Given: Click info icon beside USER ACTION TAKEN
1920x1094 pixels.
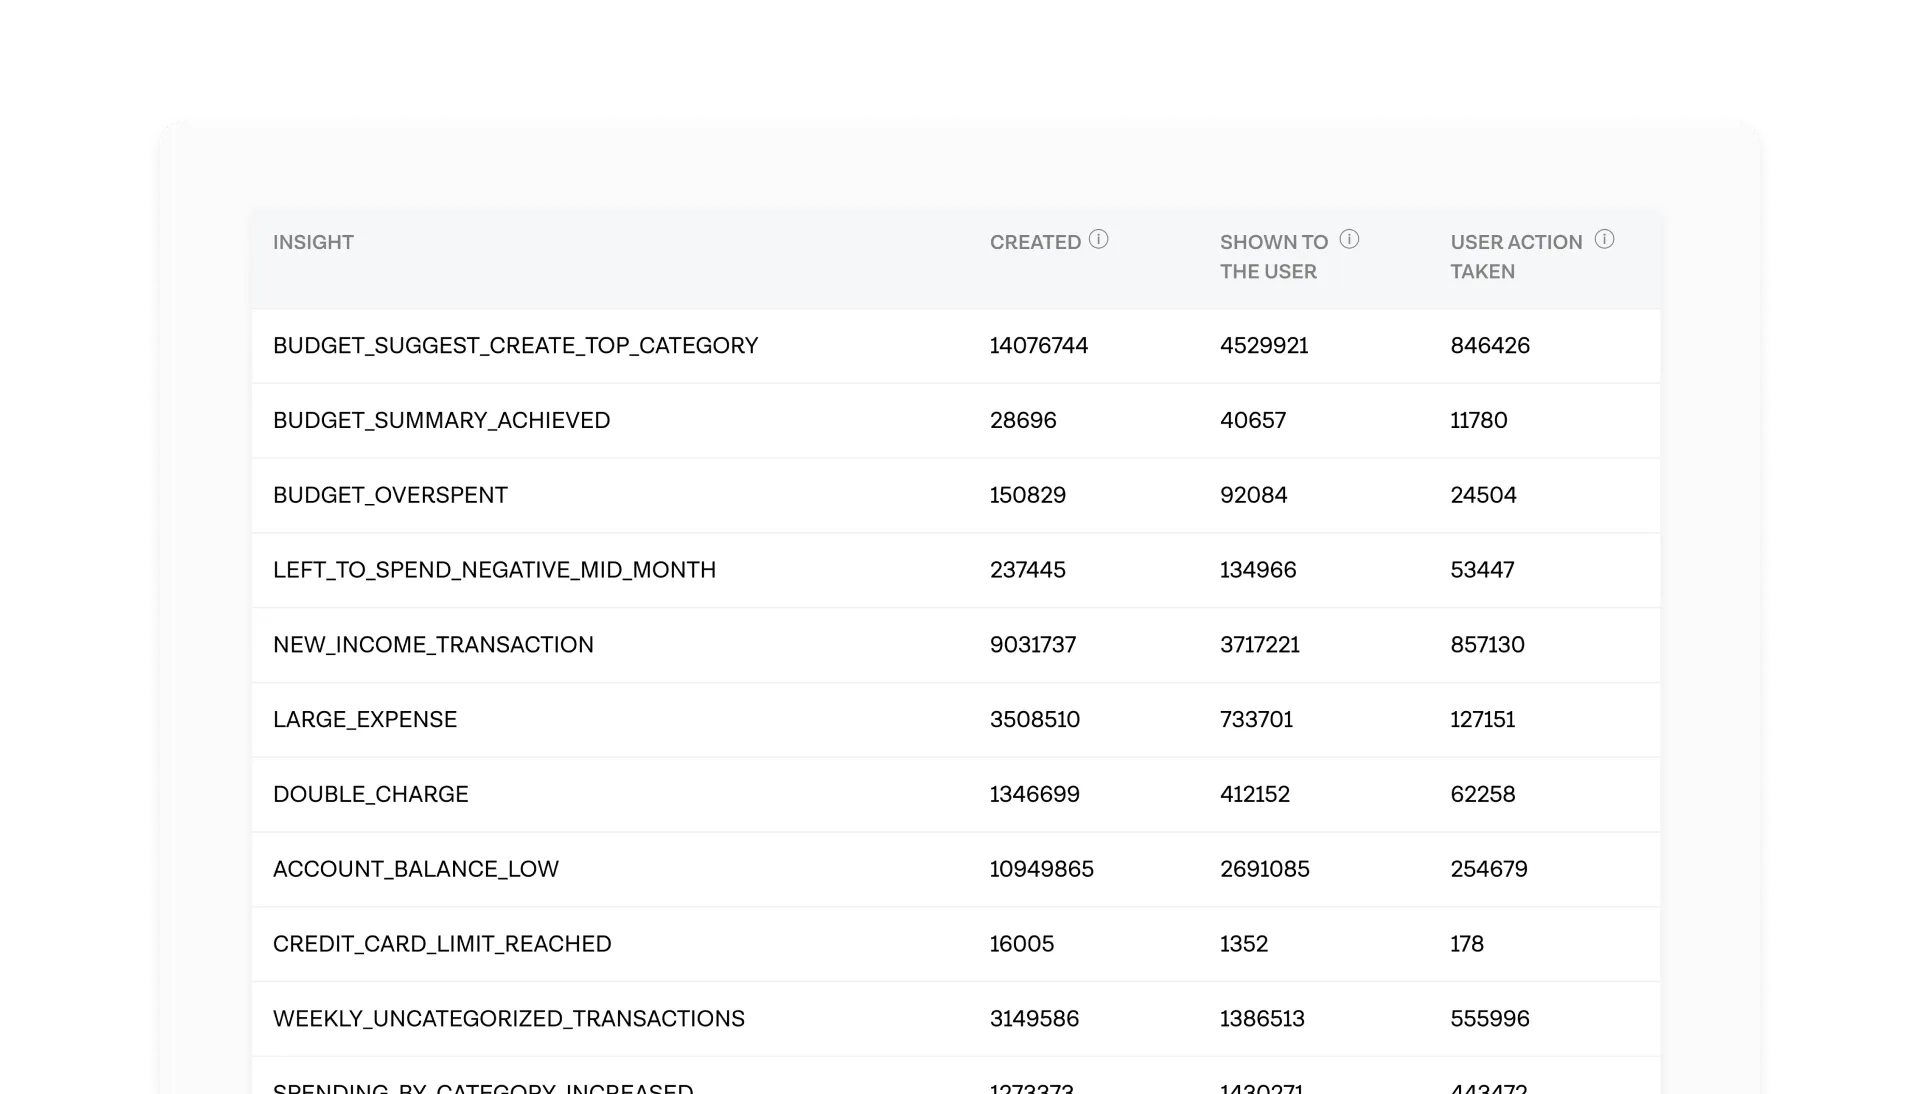Looking at the screenshot, I should tap(1604, 240).
